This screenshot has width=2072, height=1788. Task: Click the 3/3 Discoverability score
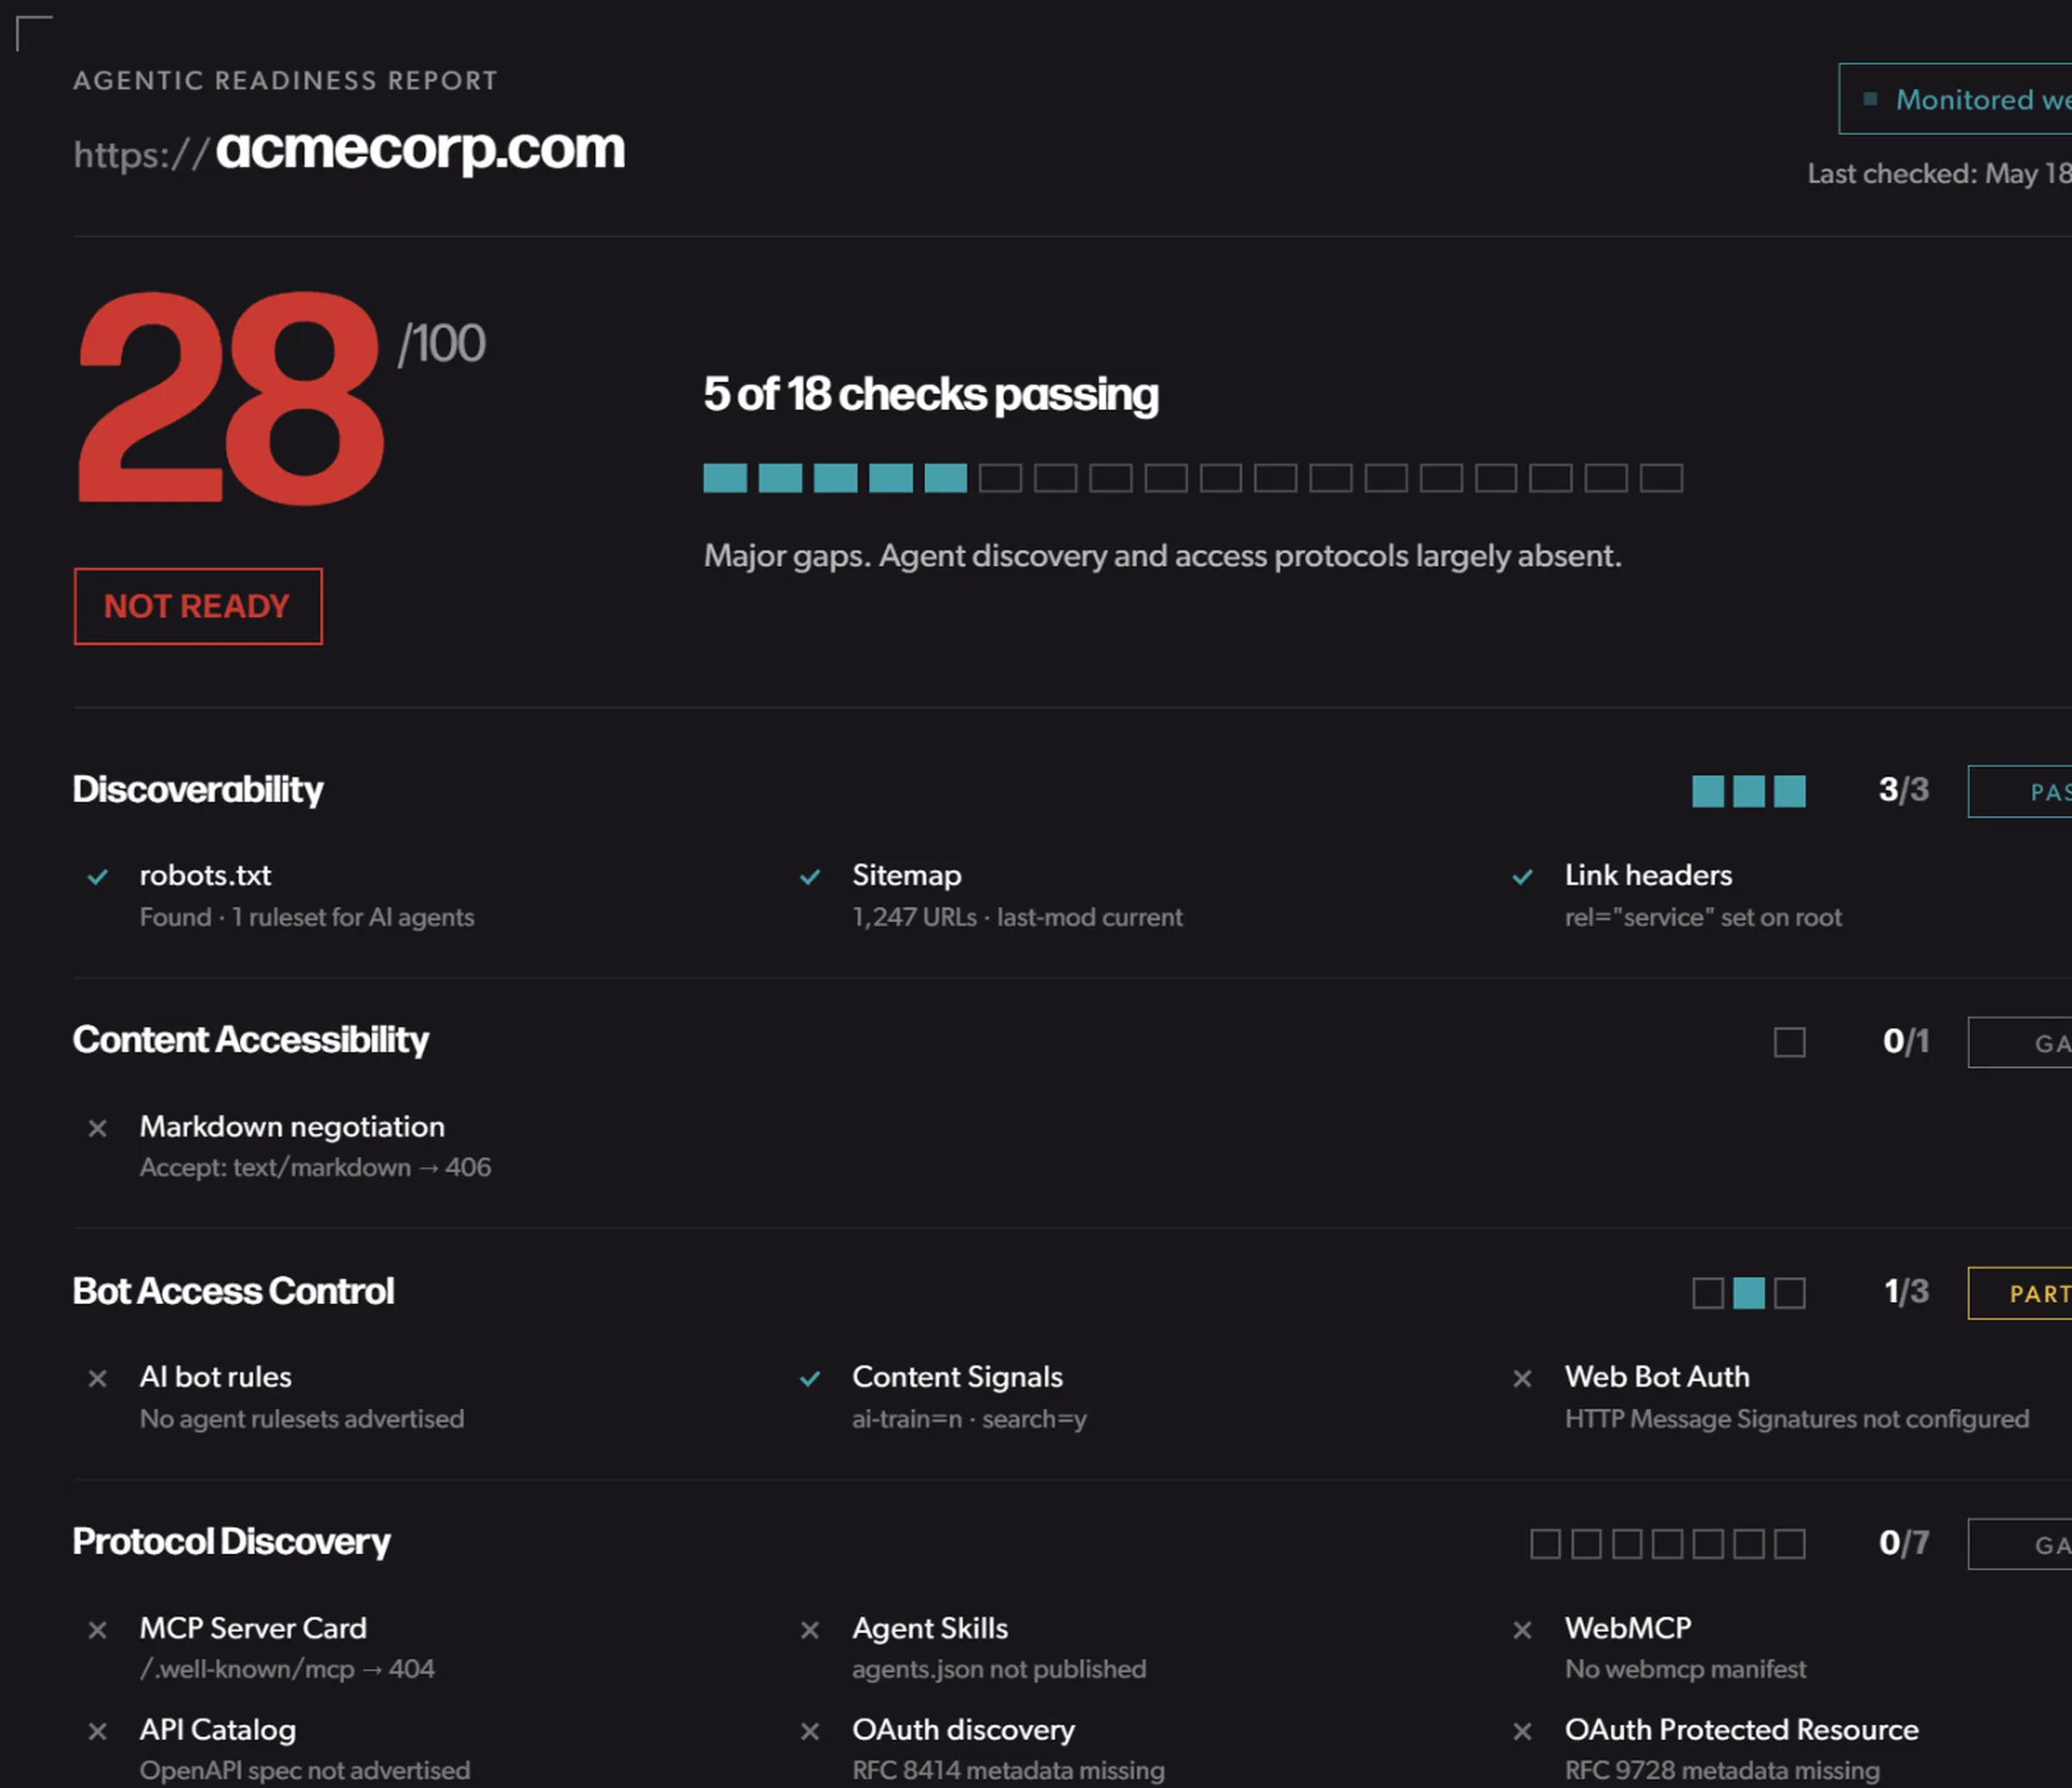[x=1903, y=790]
